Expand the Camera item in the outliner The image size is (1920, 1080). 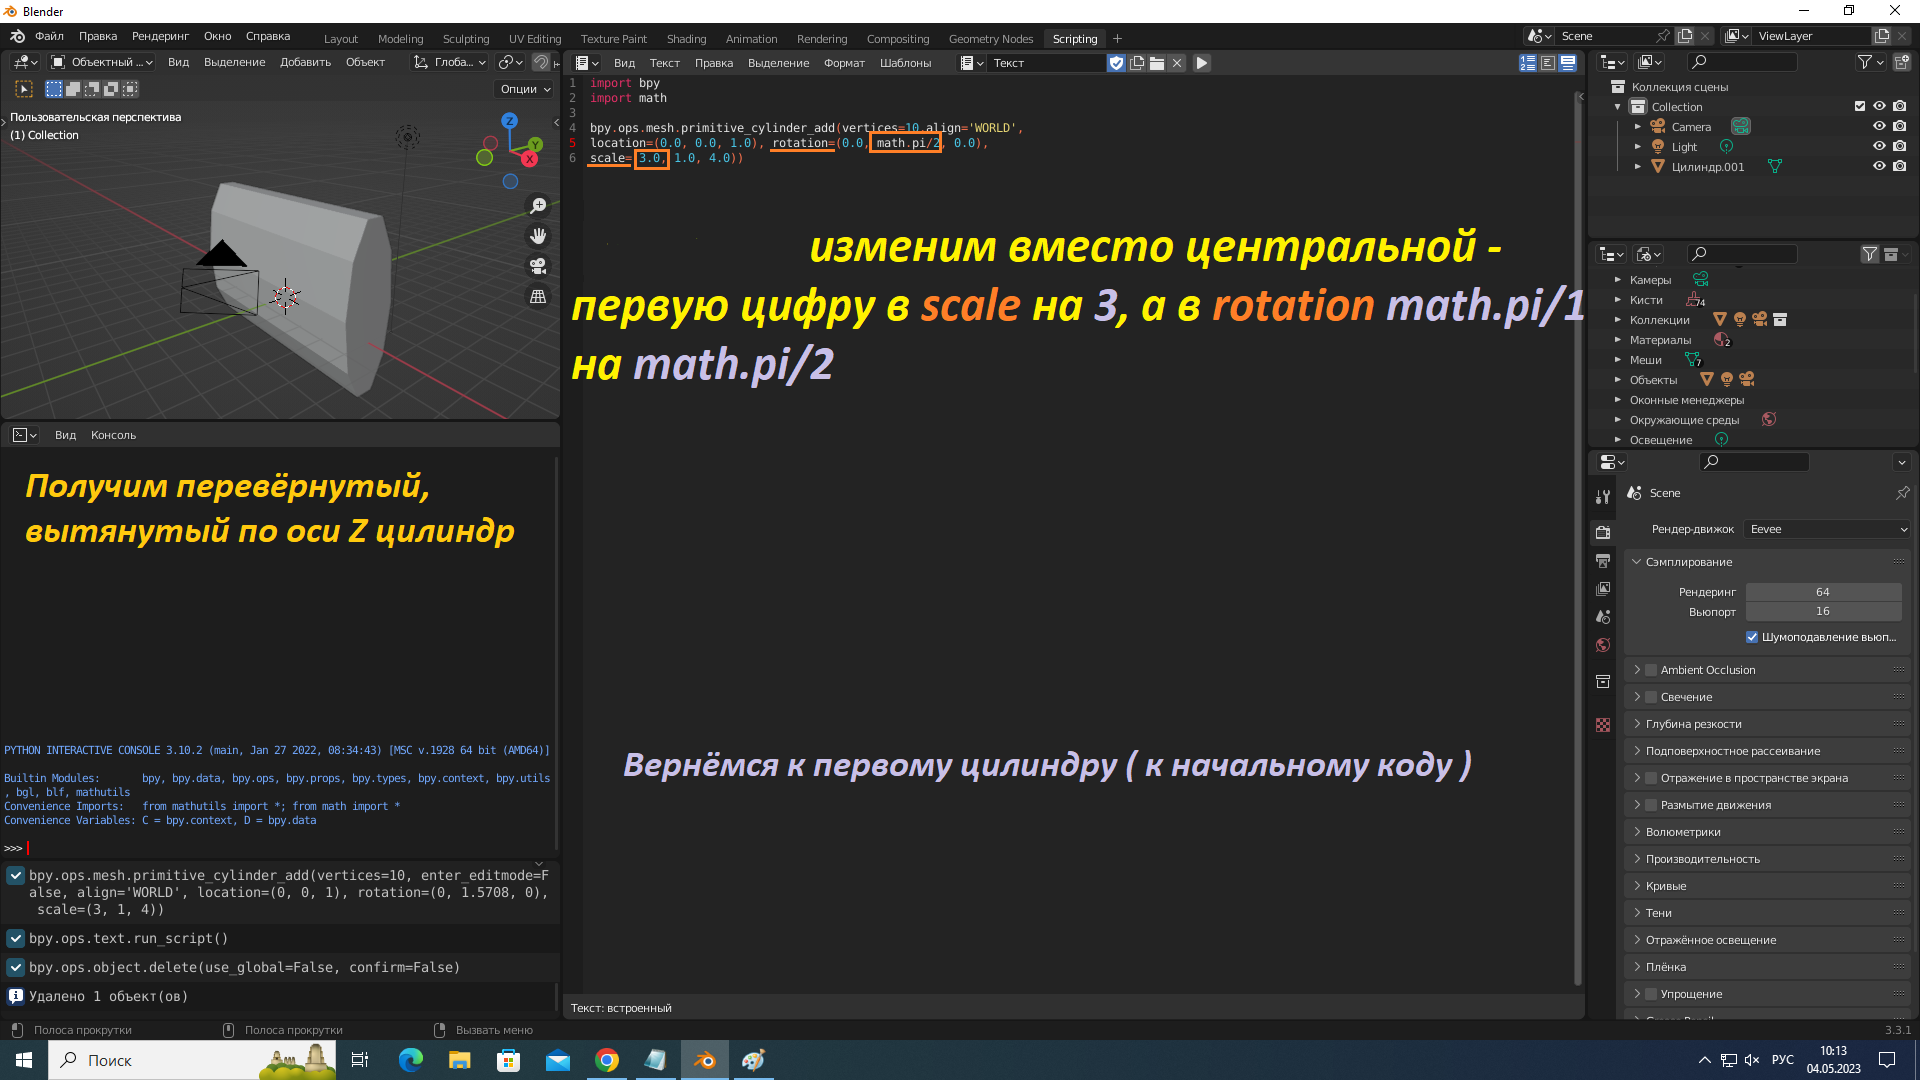[x=1638, y=127]
